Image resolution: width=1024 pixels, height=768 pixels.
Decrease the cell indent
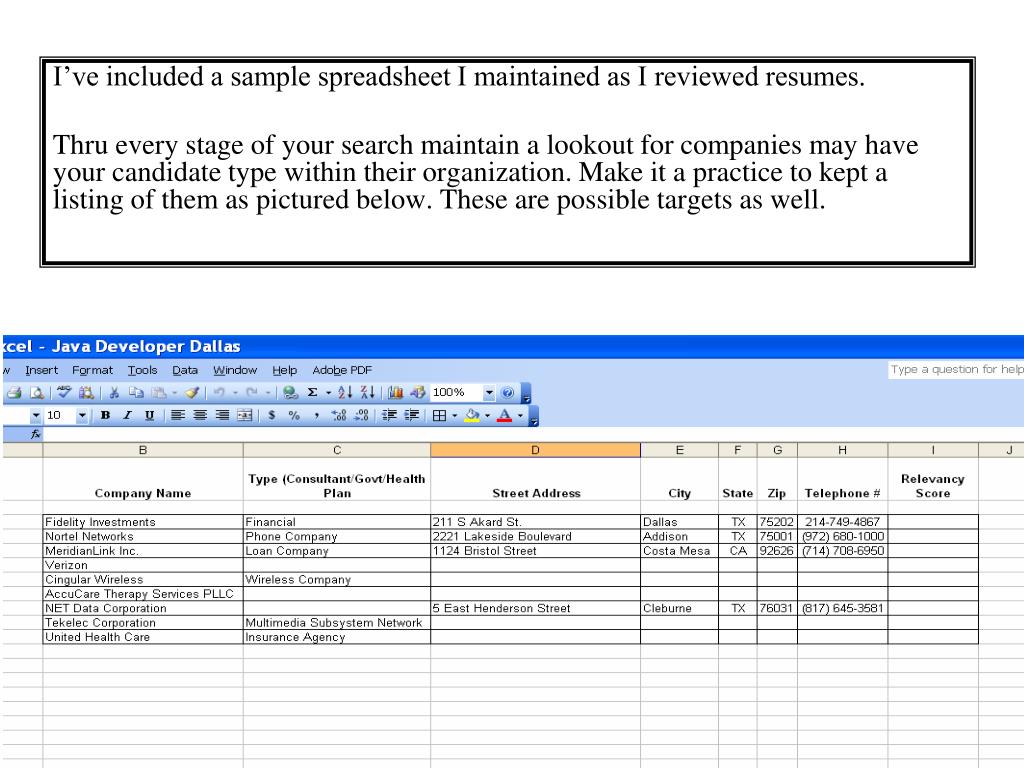pos(389,415)
